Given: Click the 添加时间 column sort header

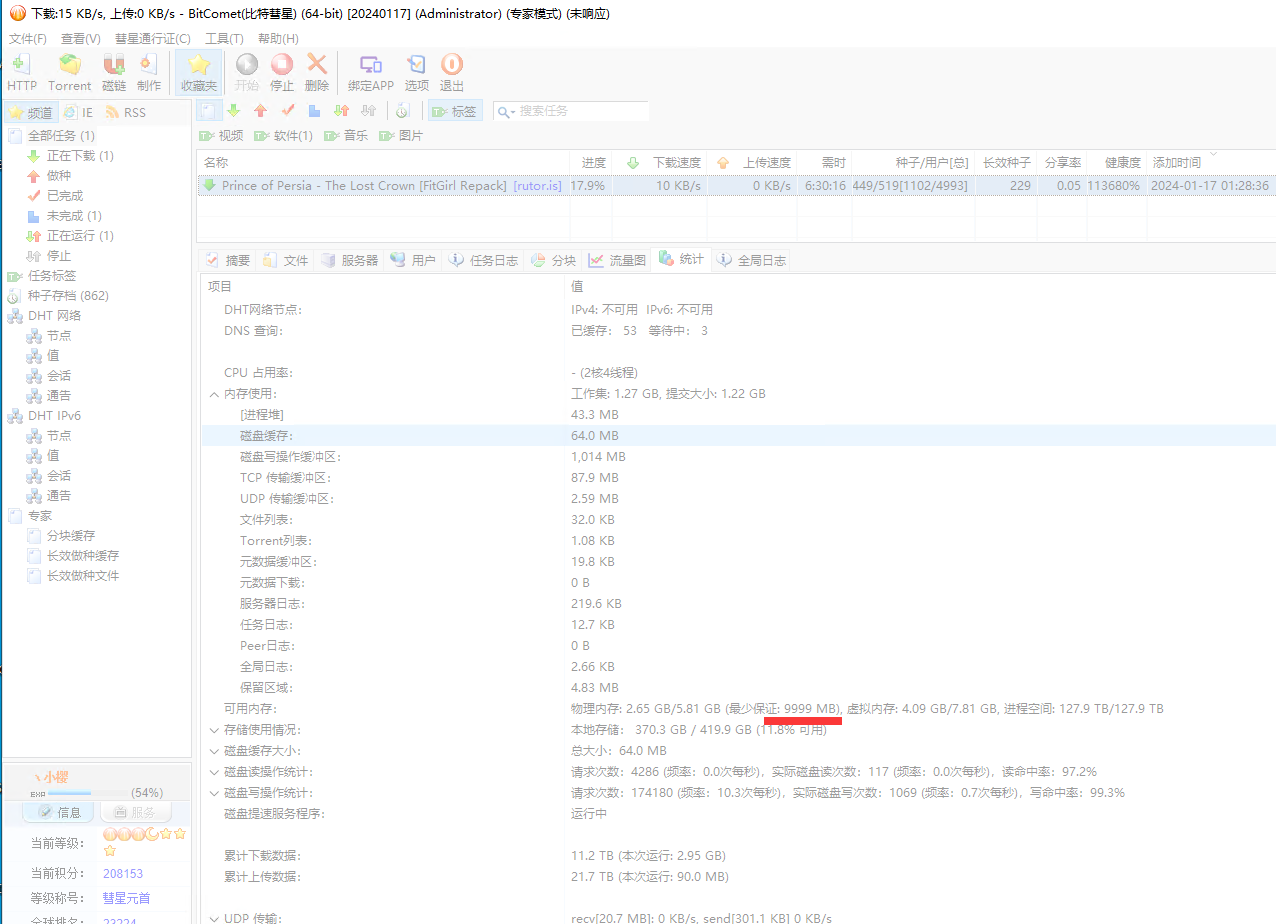Looking at the screenshot, I should 1177,162.
